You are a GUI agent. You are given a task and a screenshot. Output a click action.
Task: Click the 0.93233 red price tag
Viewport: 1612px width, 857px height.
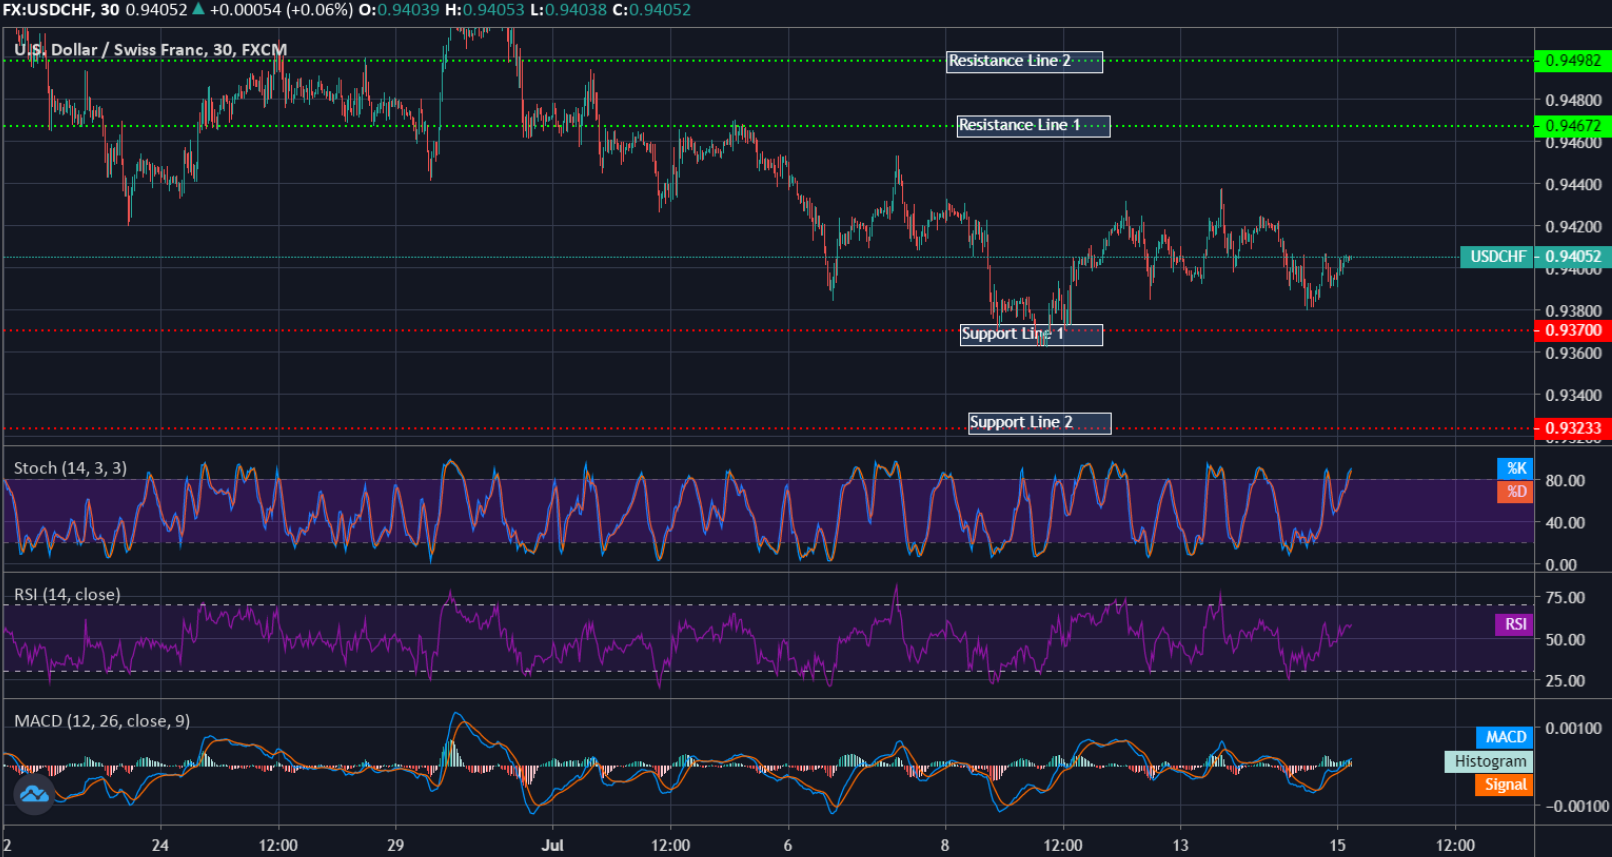pyautogui.click(x=1573, y=428)
